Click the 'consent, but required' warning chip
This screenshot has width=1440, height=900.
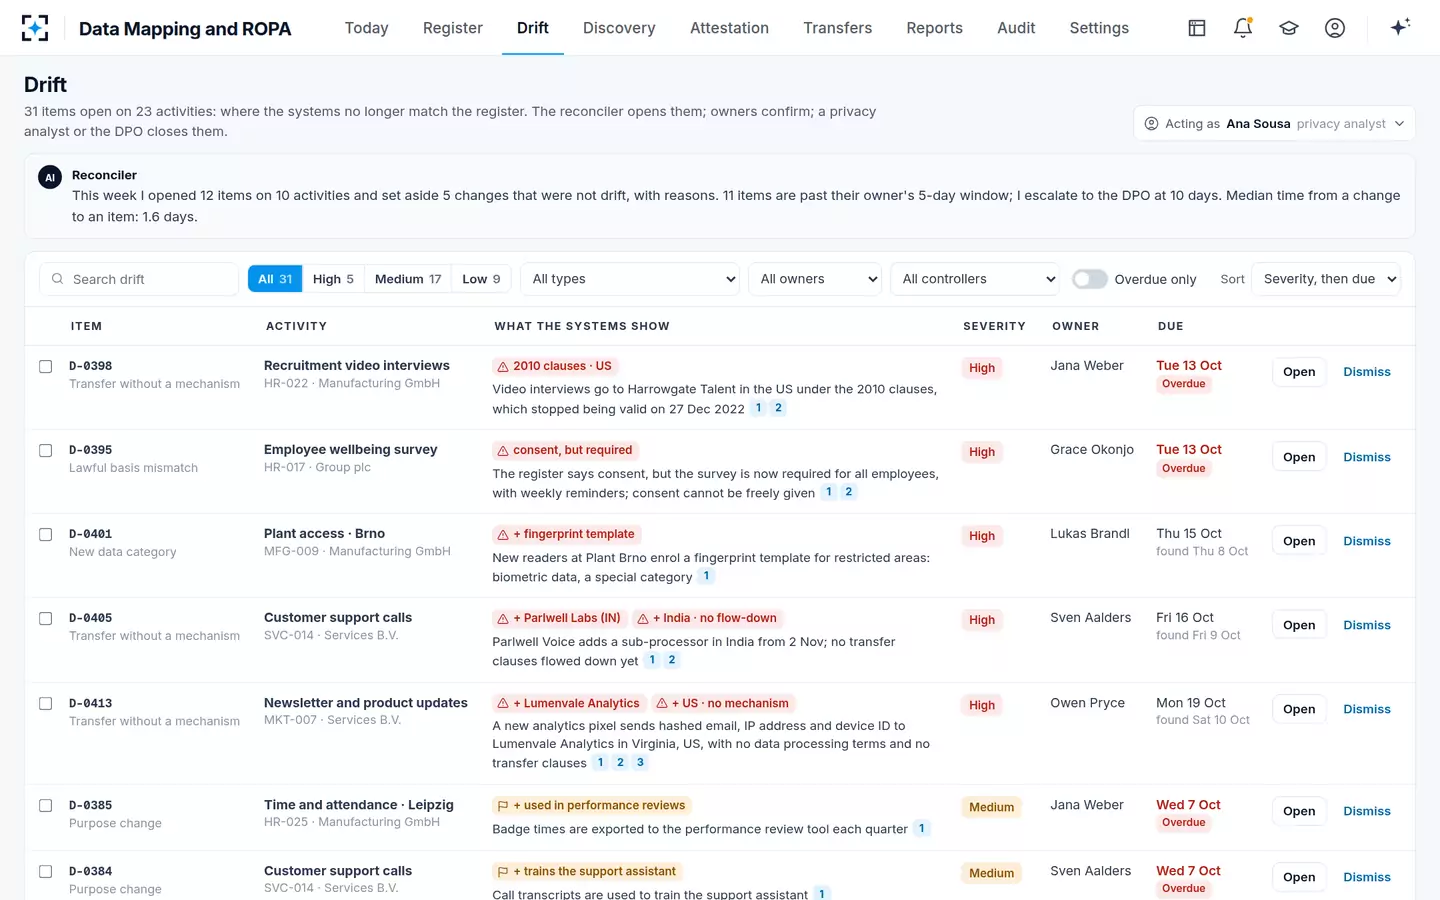click(565, 450)
